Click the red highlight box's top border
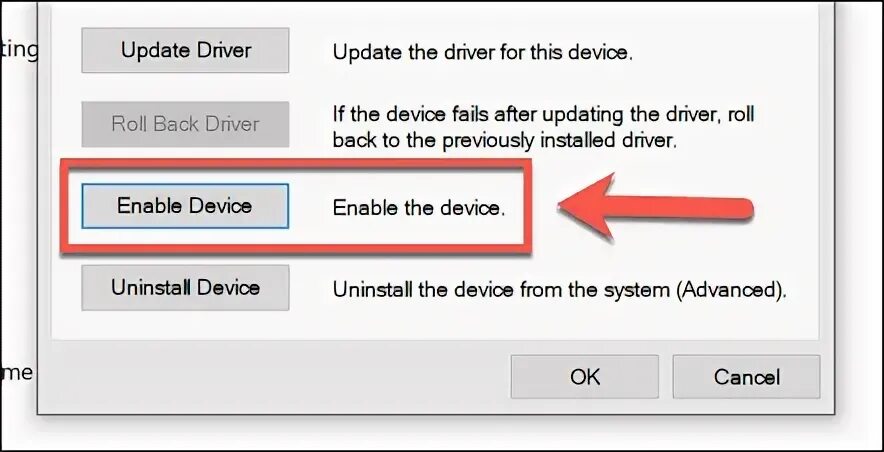Image resolution: width=884 pixels, height=452 pixels. pos(295,163)
